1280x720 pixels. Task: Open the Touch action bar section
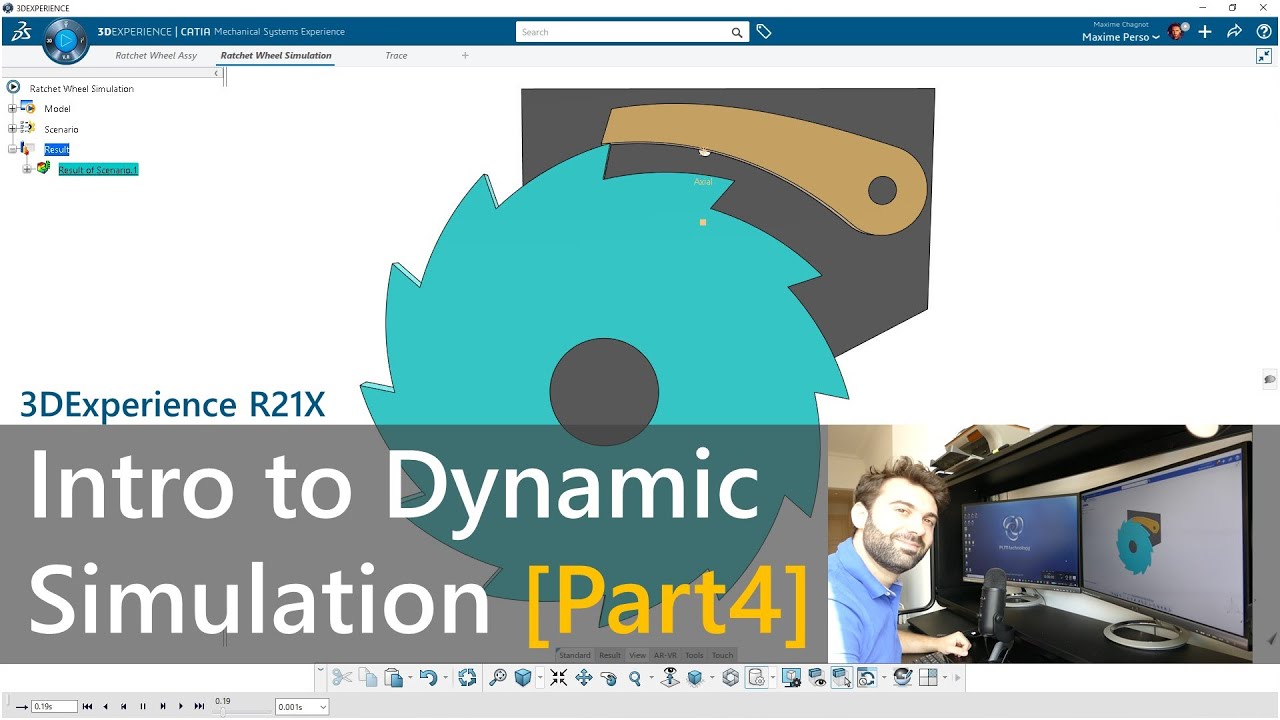pyautogui.click(x=722, y=656)
